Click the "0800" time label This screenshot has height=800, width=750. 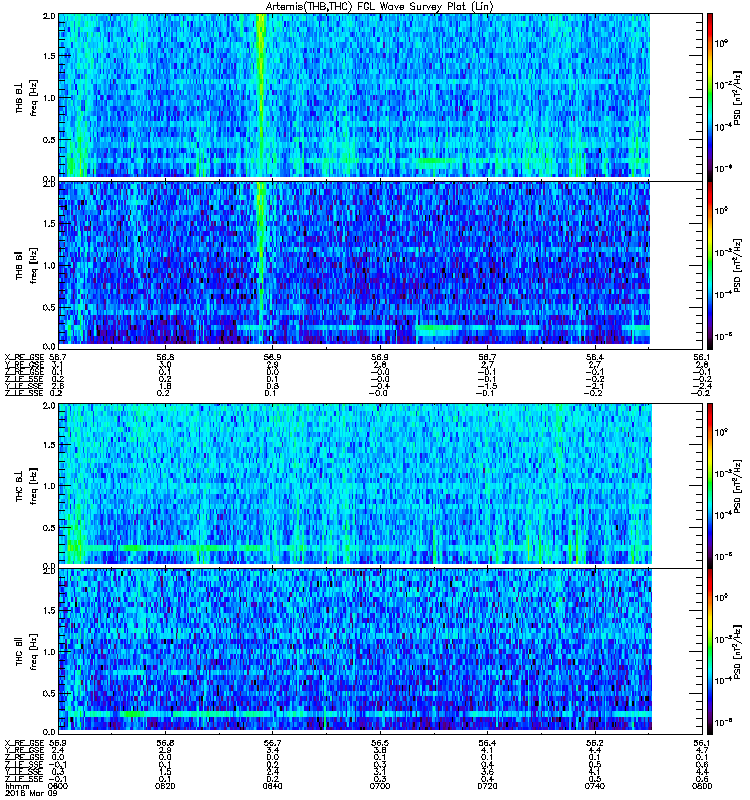(x=702, y=786)
